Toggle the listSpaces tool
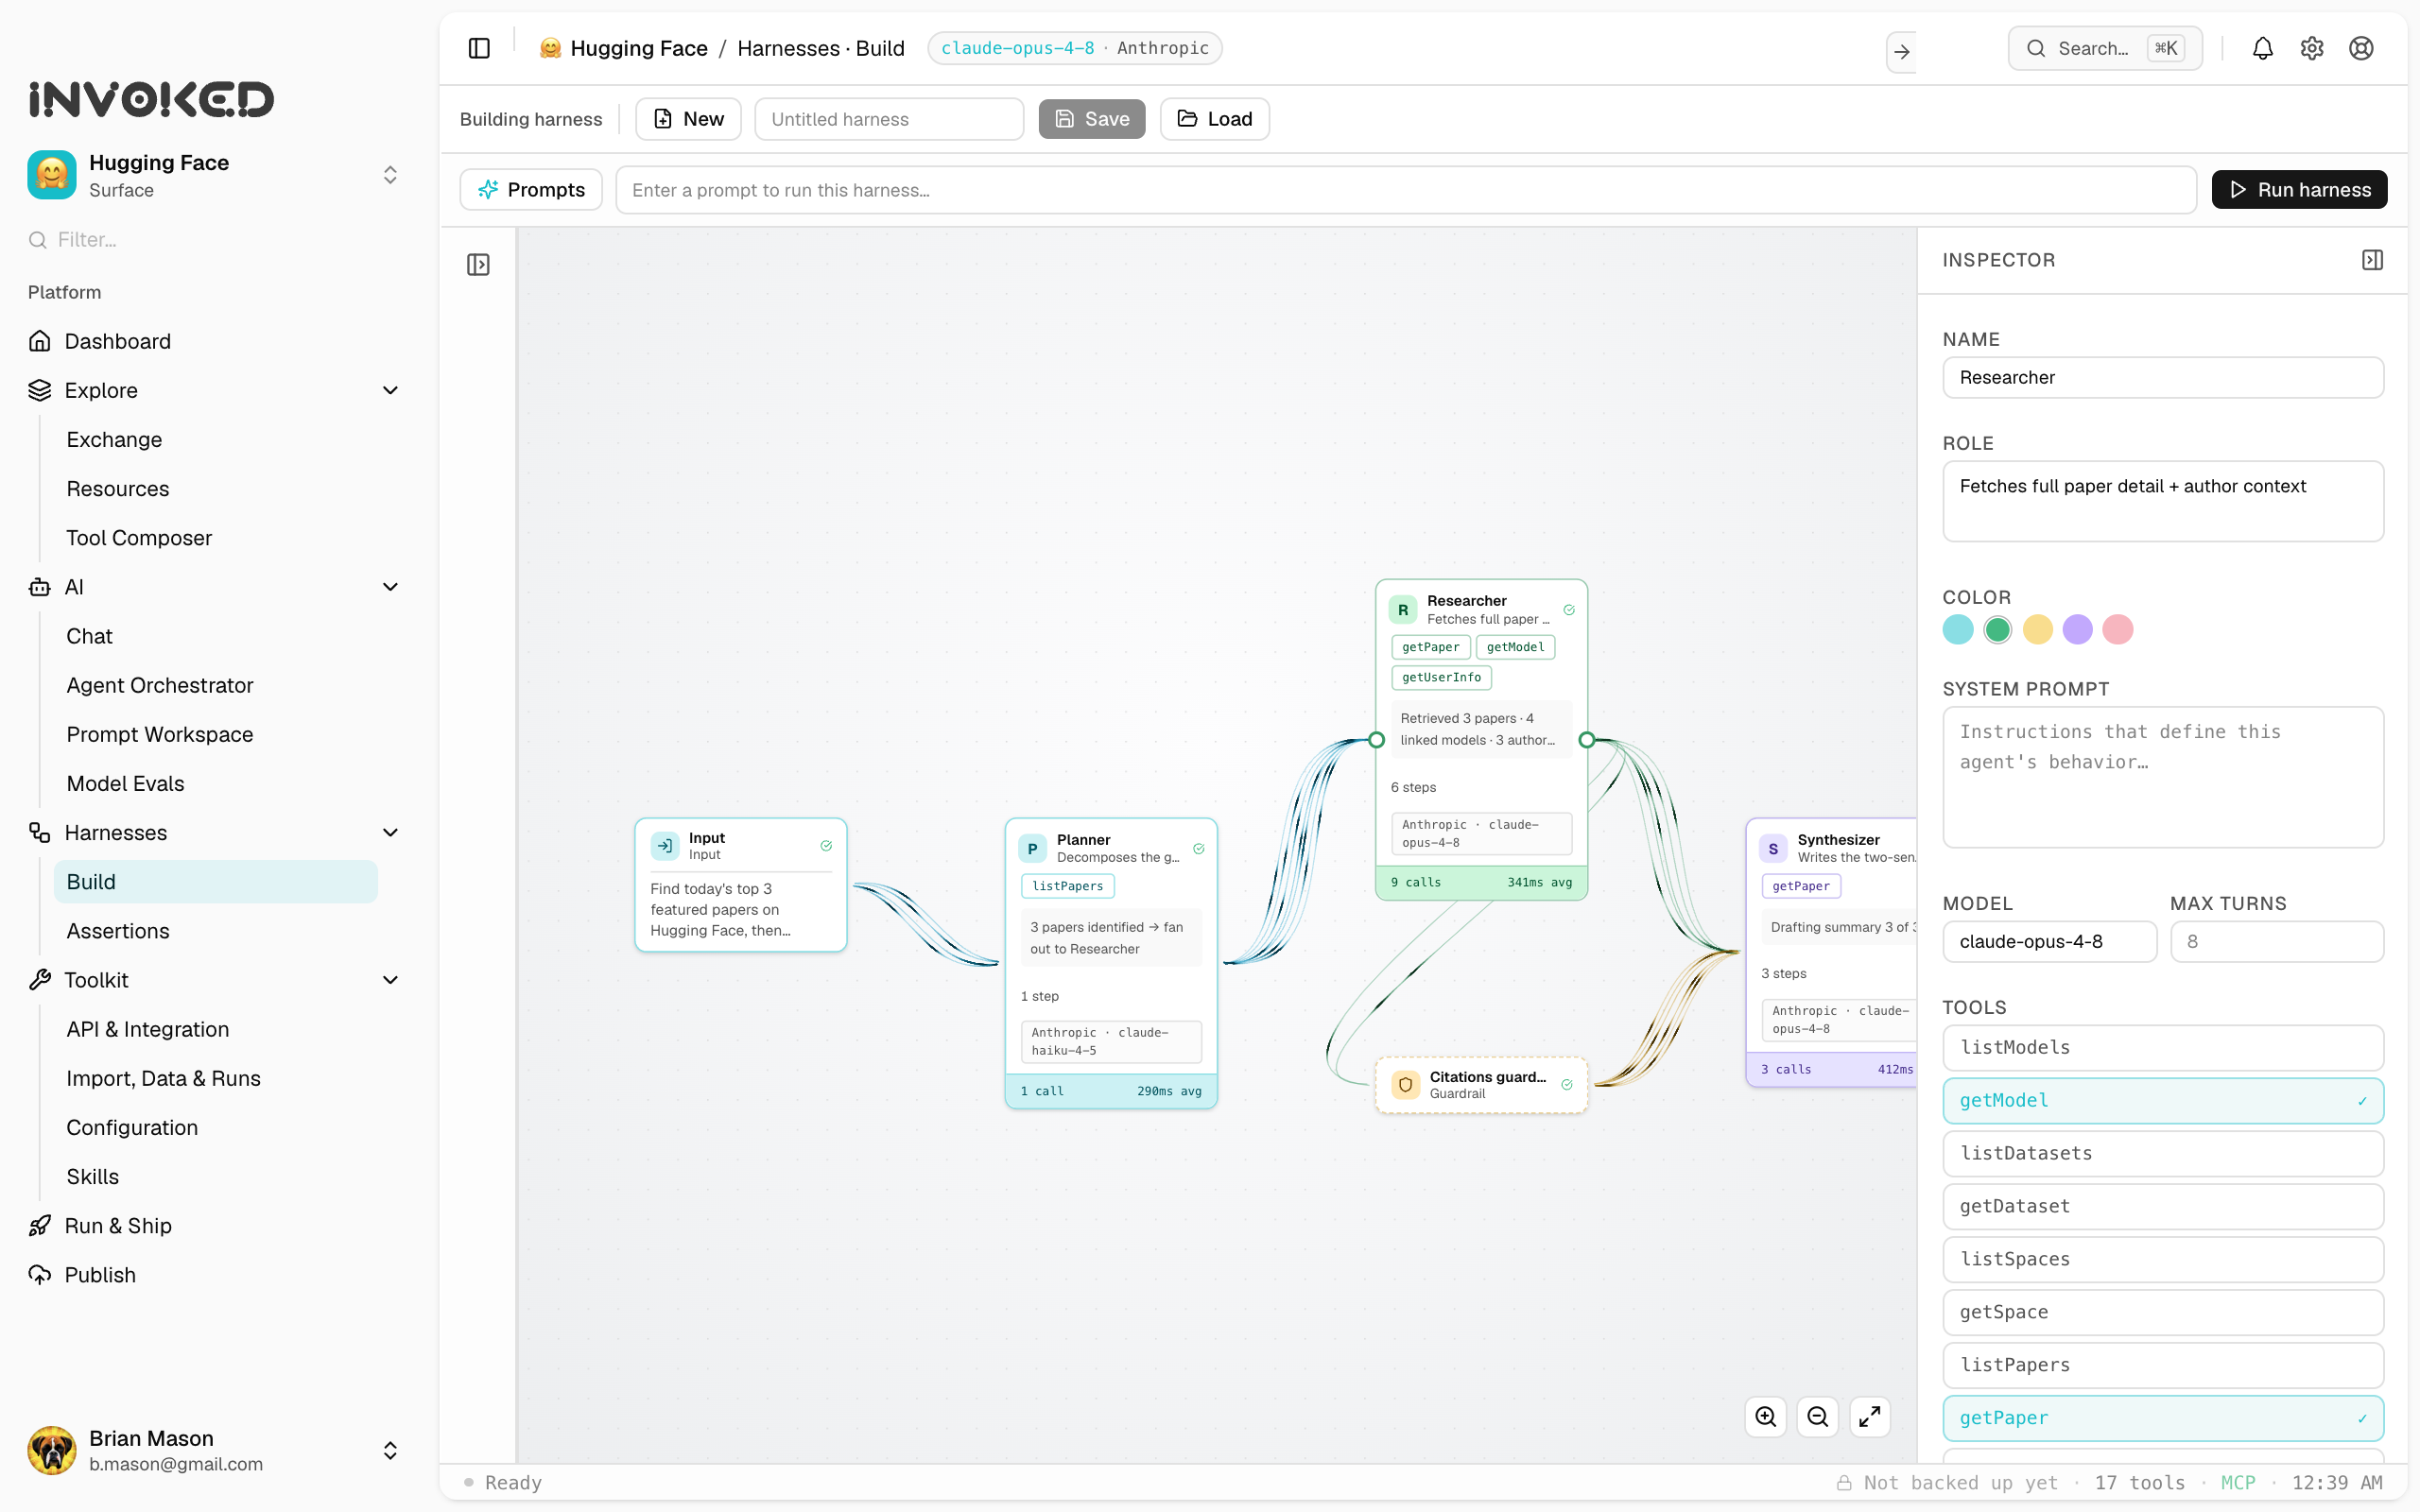This screenshot has height=1512, width=2420. pos(2162,1259)
